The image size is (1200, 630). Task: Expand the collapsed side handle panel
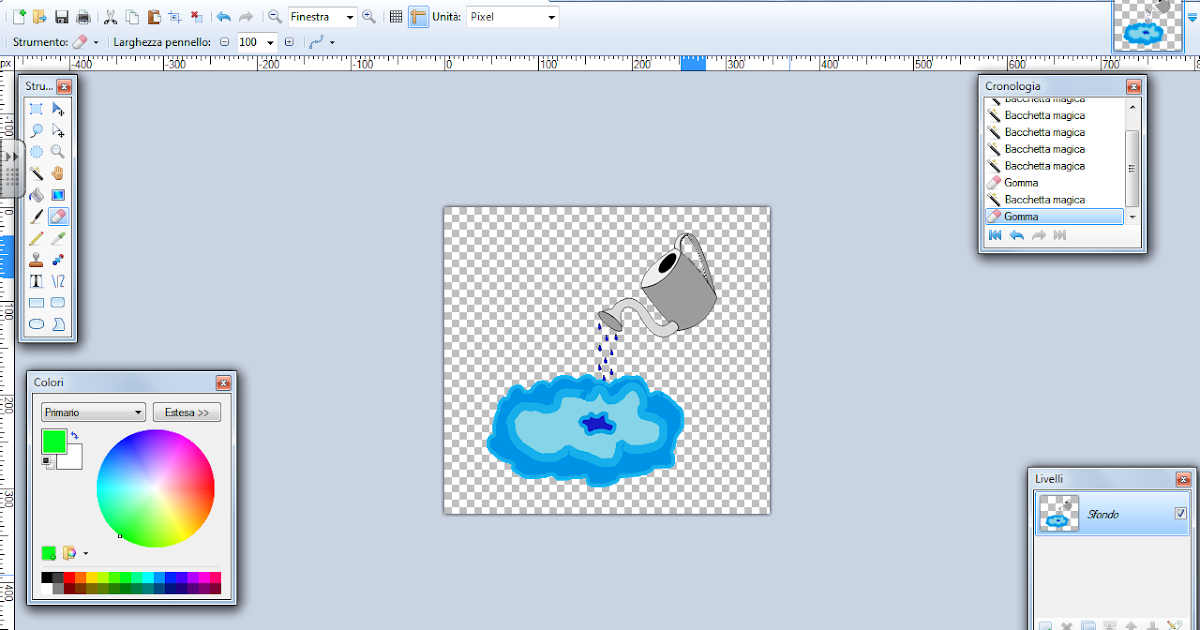12,169
